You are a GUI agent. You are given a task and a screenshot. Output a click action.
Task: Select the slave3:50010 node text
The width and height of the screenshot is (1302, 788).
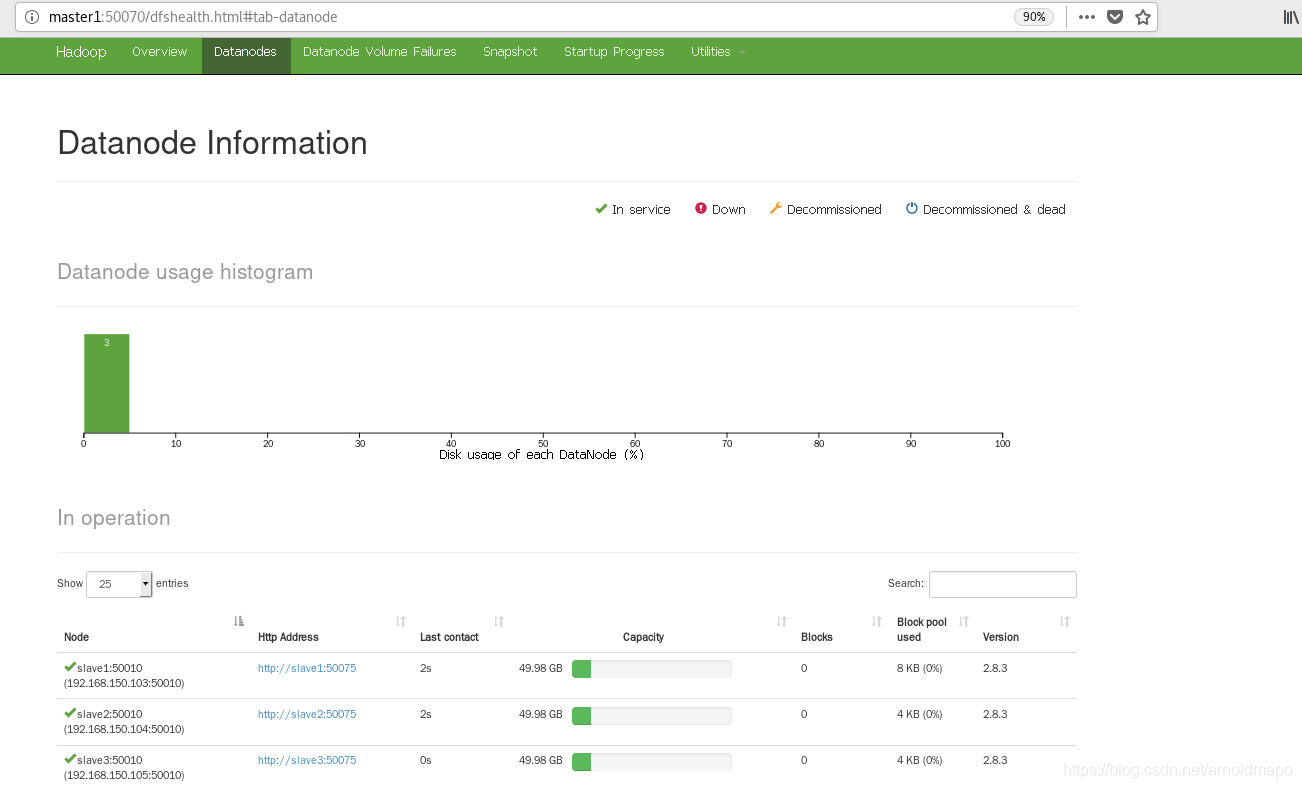tap(110, 760)
